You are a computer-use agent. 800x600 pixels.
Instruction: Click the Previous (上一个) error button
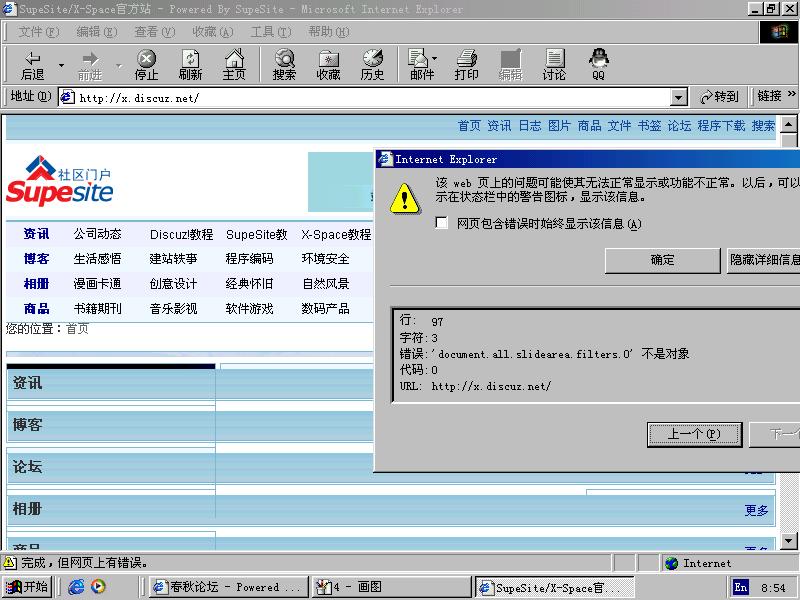tap(694, 435)
